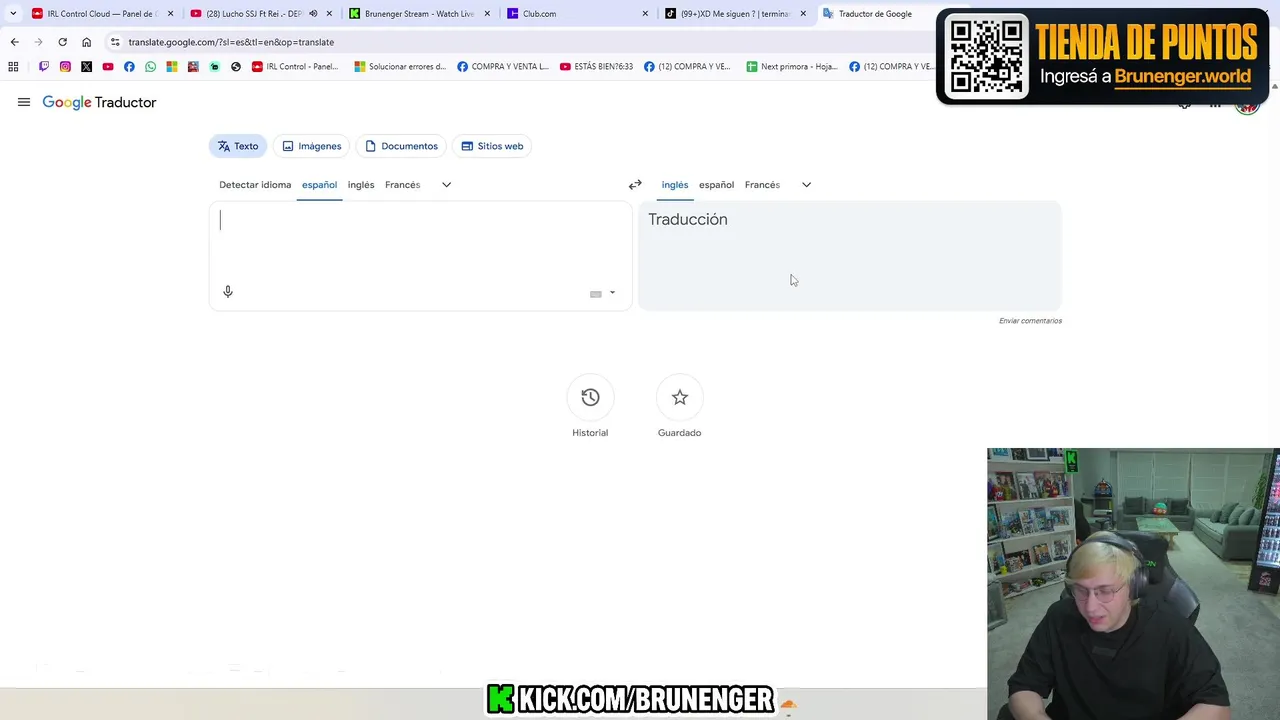Switch to the Imágenes translation mode
1280x720 pixels.
tap(312, 146)
